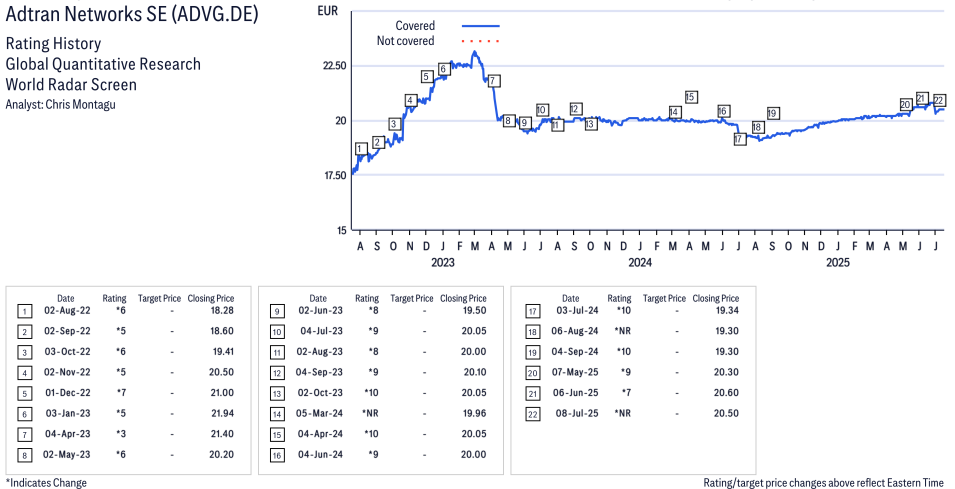Click the Not covered legend label

(x=406, y=41)
